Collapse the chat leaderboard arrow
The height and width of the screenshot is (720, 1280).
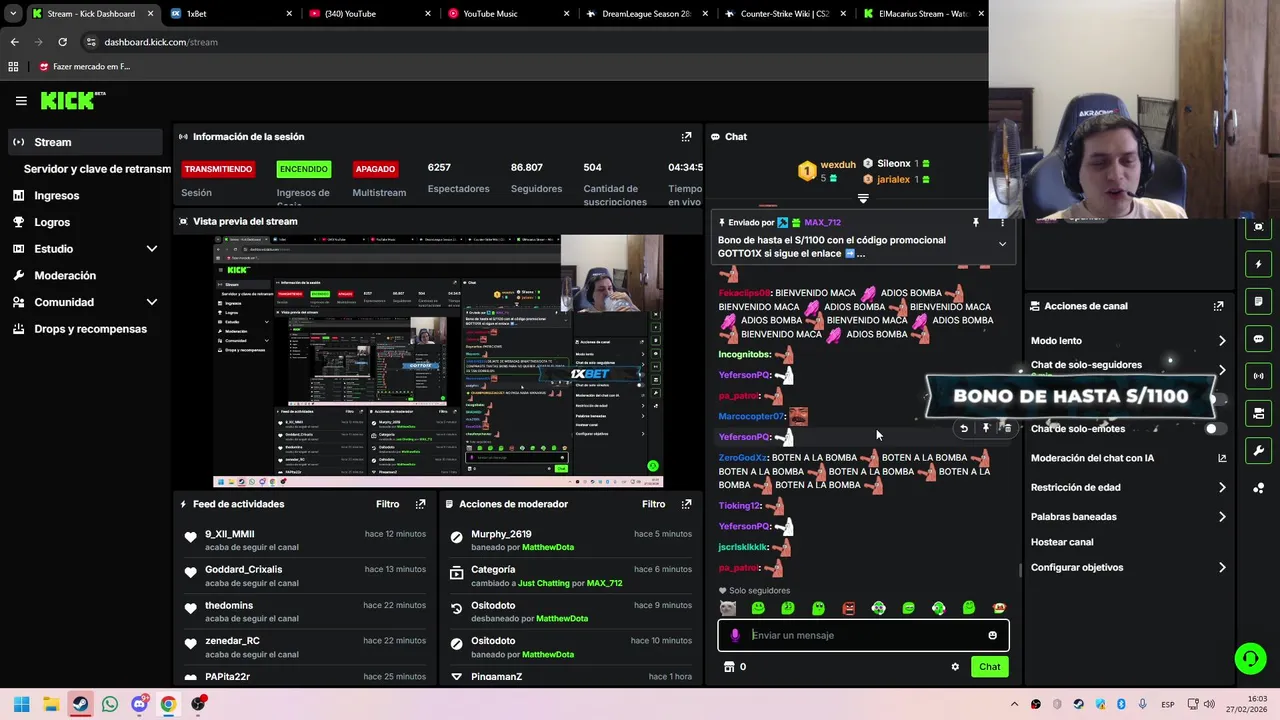863,198
